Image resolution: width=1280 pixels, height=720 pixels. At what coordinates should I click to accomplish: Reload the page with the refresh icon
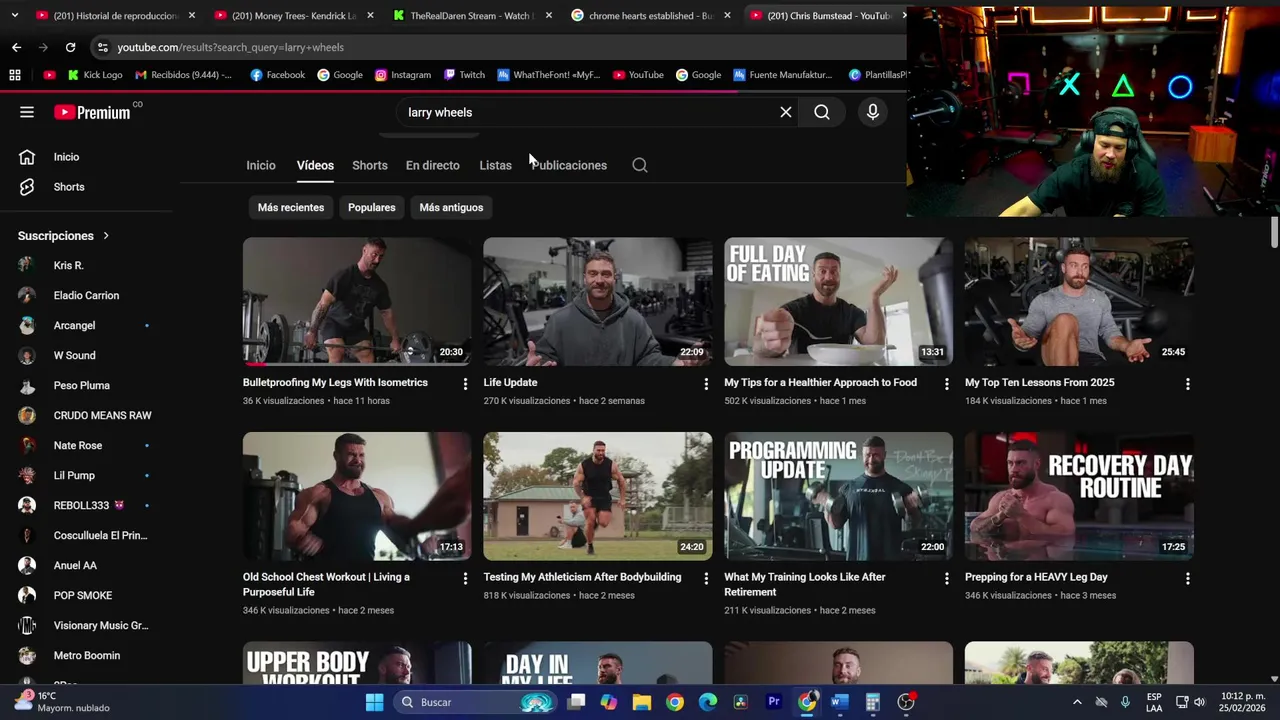coord(70,47)
